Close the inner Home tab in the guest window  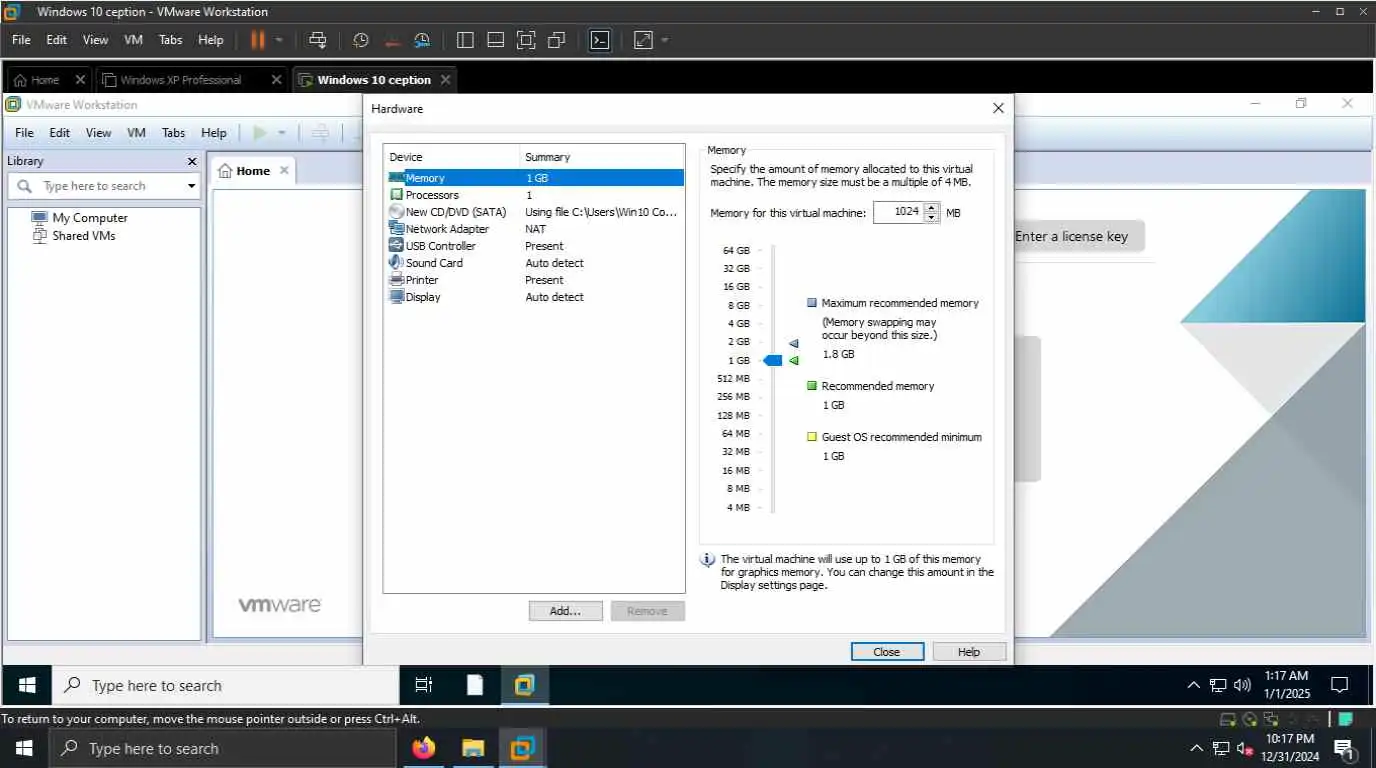(284, 170)
